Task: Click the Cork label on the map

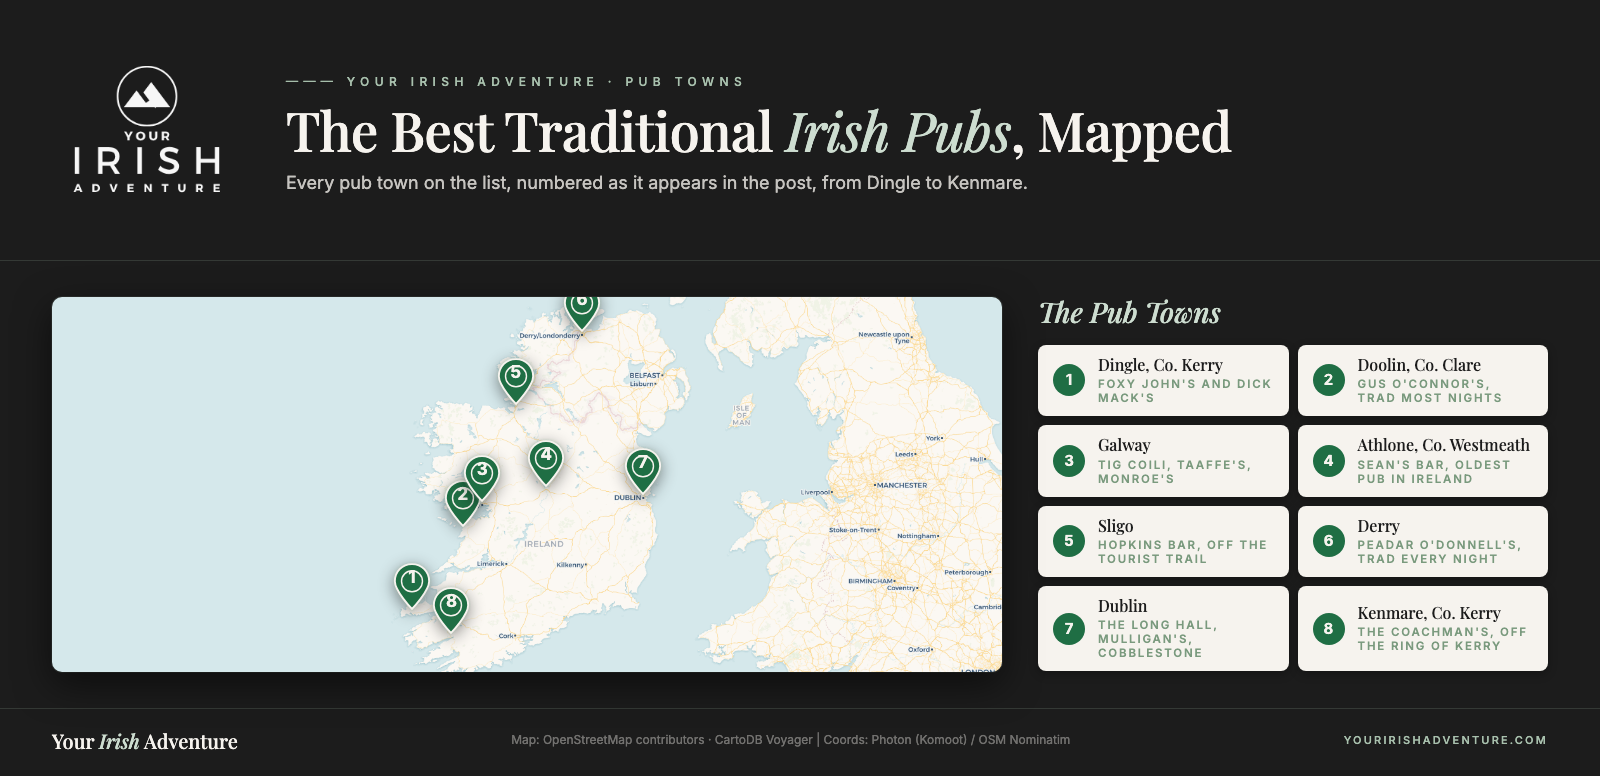Action: (x=507, y=636)
